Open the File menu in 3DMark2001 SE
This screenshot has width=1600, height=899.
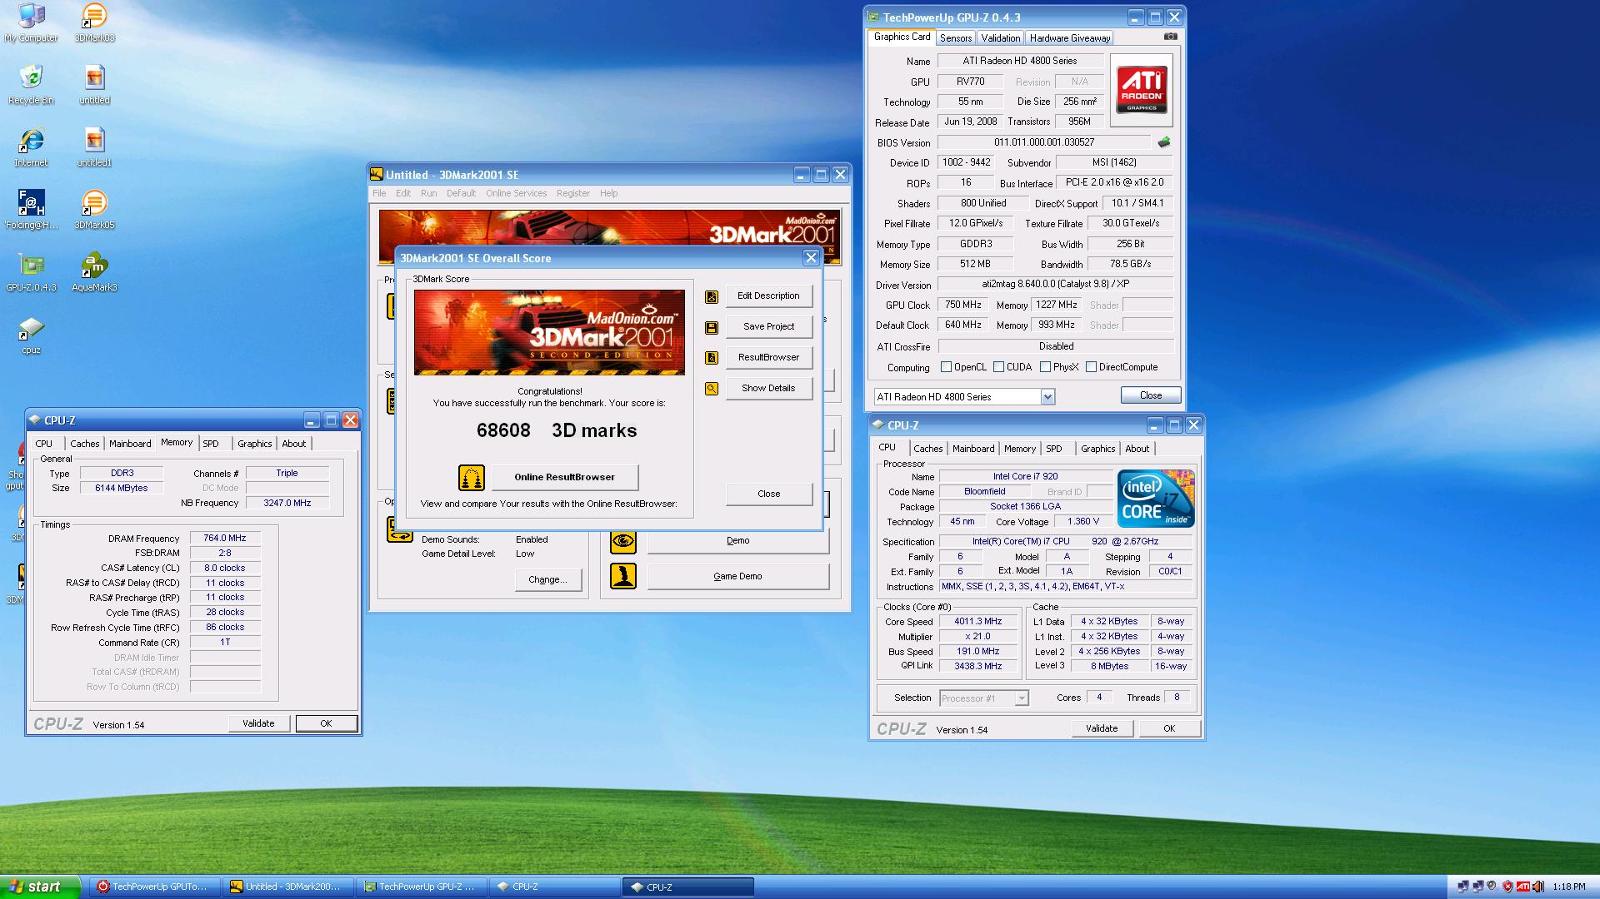[379, 193]
